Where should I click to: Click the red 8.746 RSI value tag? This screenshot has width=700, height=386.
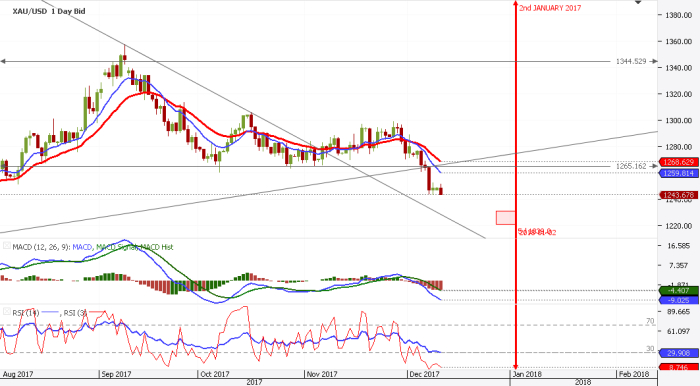[x=679, y=367]
